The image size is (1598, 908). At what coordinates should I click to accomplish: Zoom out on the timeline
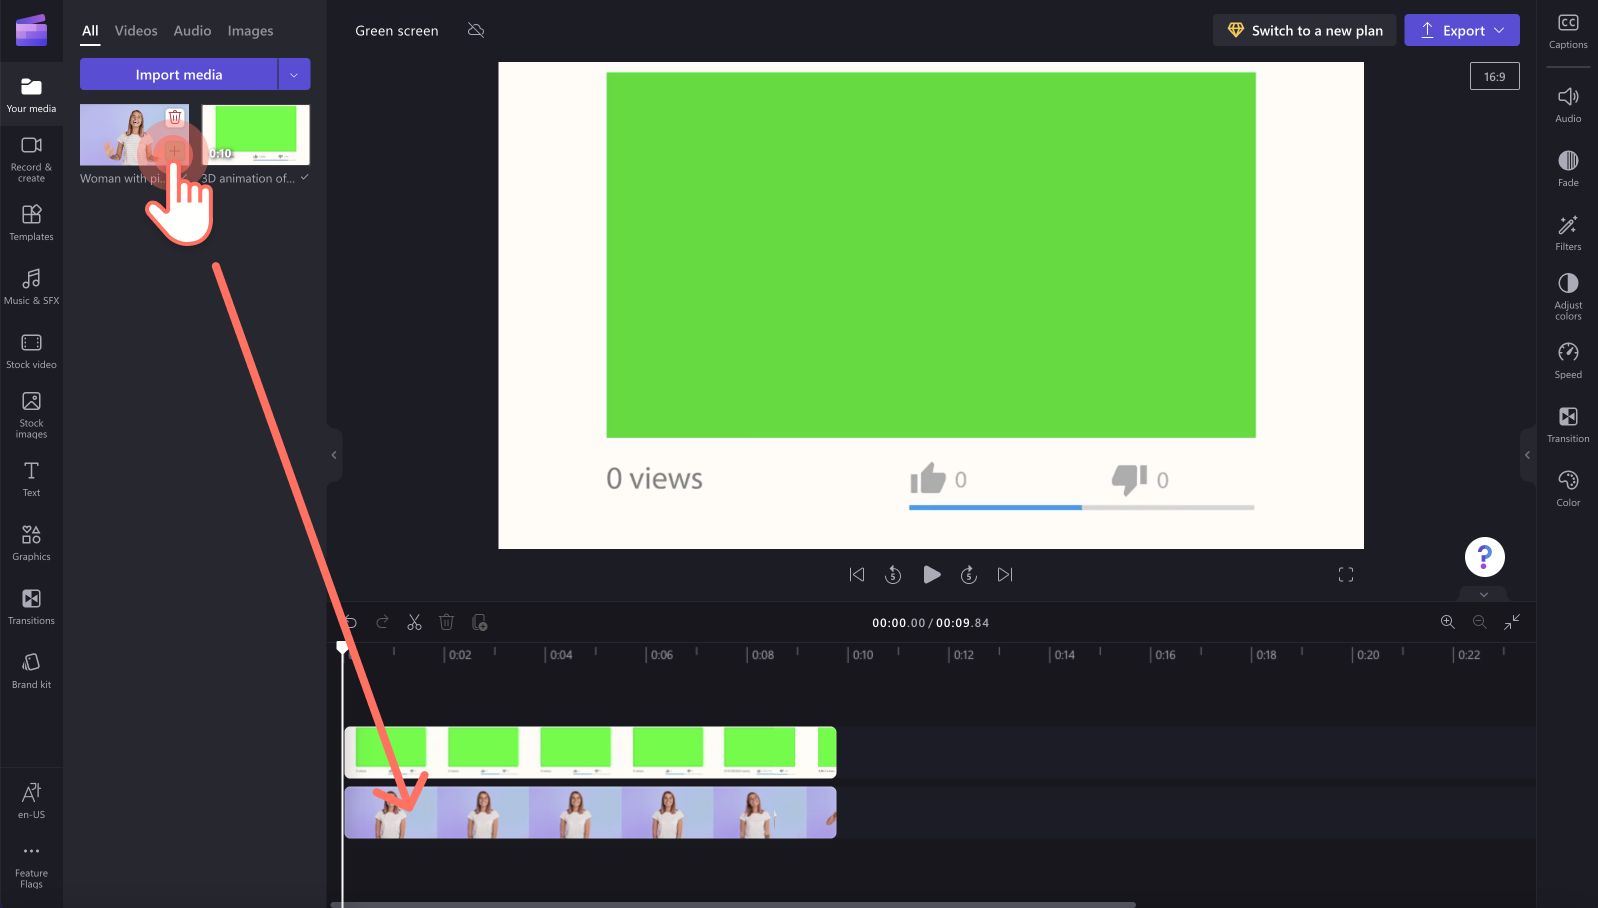point(1479,622)
